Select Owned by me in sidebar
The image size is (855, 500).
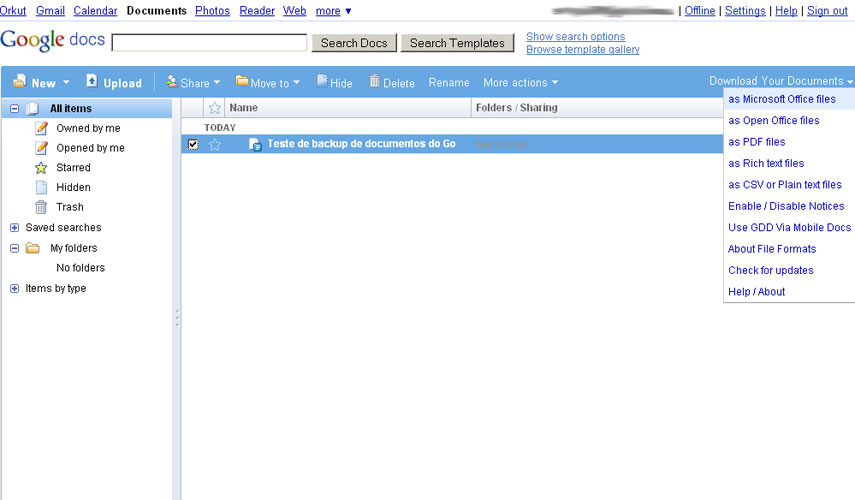88,128
